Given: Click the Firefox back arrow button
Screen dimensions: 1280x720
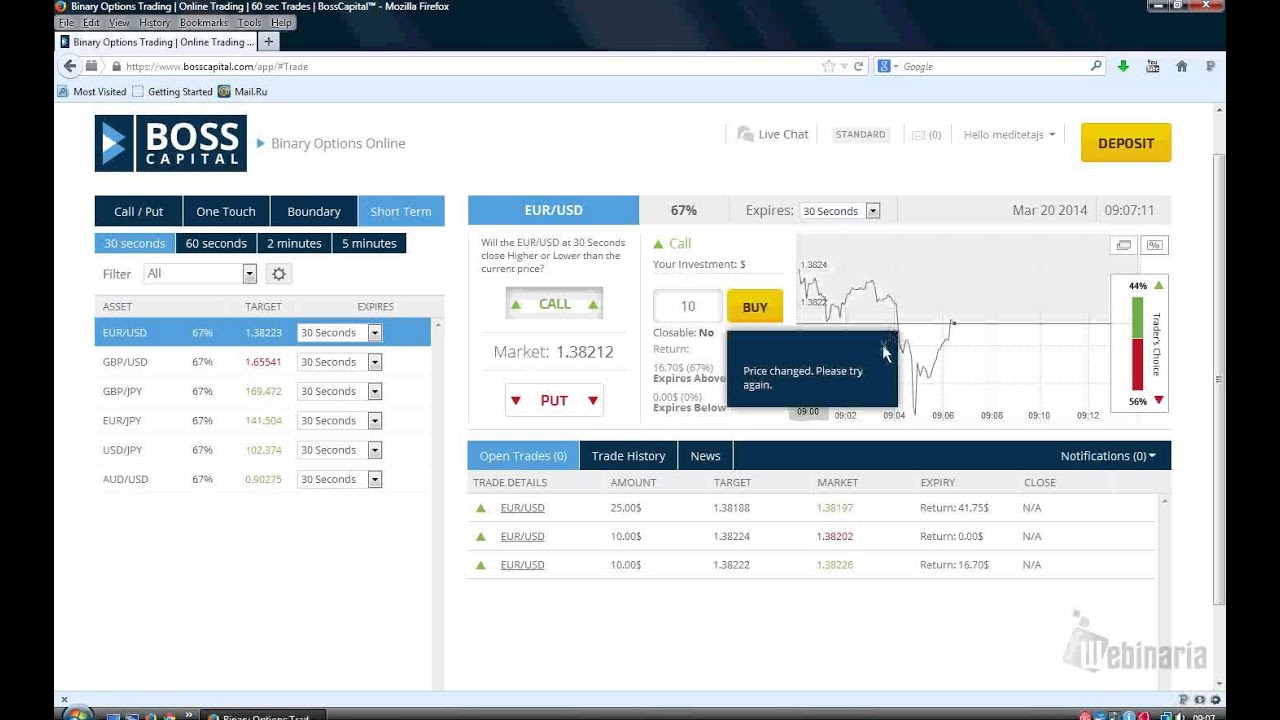Looking at the screenshot, I should pos(69,66).
